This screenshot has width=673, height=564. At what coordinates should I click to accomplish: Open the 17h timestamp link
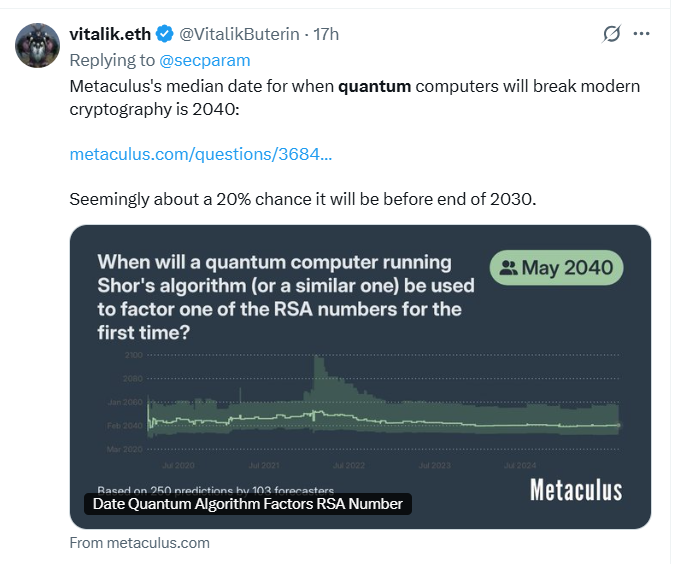[326, 34]
